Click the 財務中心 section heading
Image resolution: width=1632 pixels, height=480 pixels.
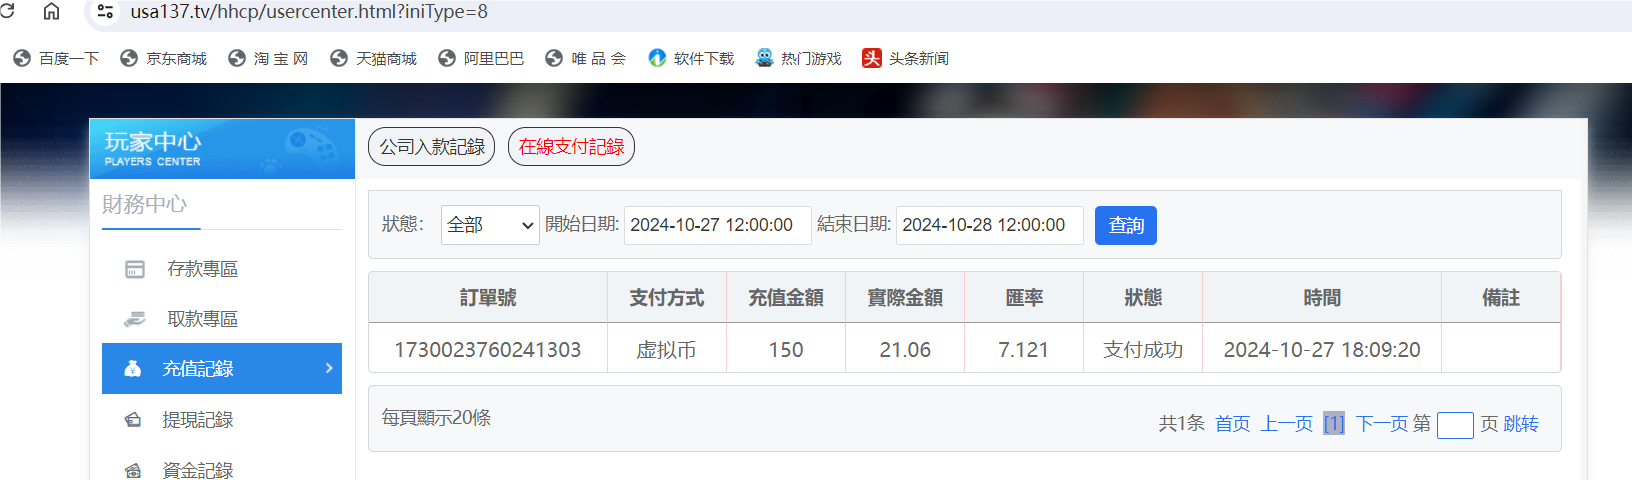click(144, 204)
